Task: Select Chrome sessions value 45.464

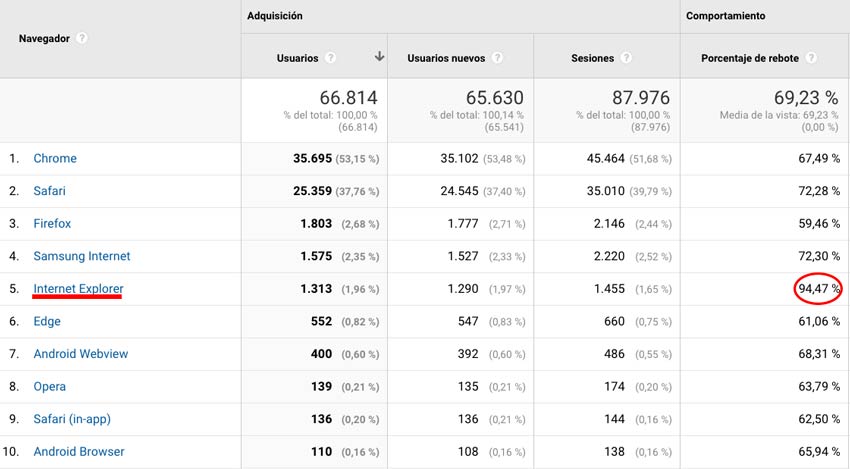Action: [x=606, y=158]
